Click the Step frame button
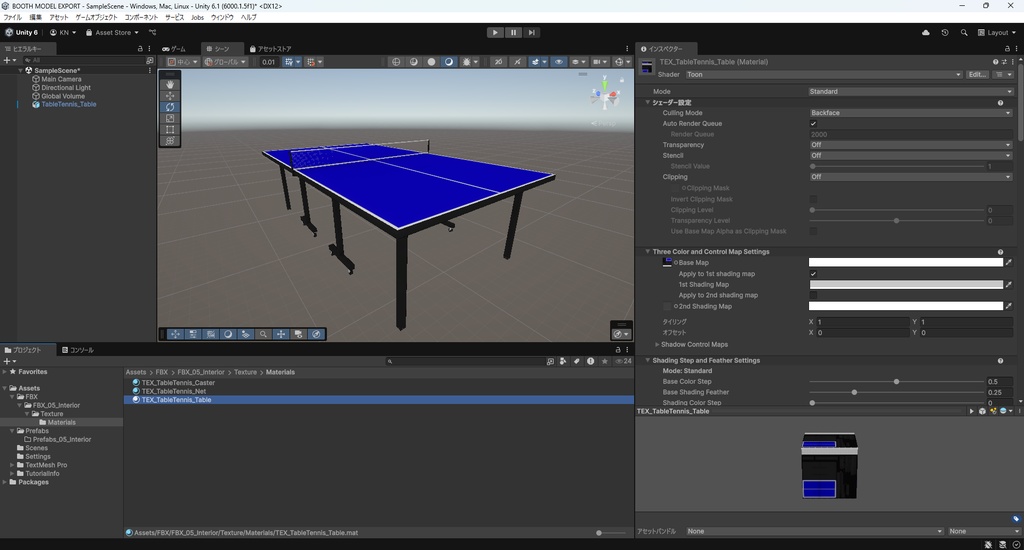This screenshot has width=1024, height=550. pos(532,32)
